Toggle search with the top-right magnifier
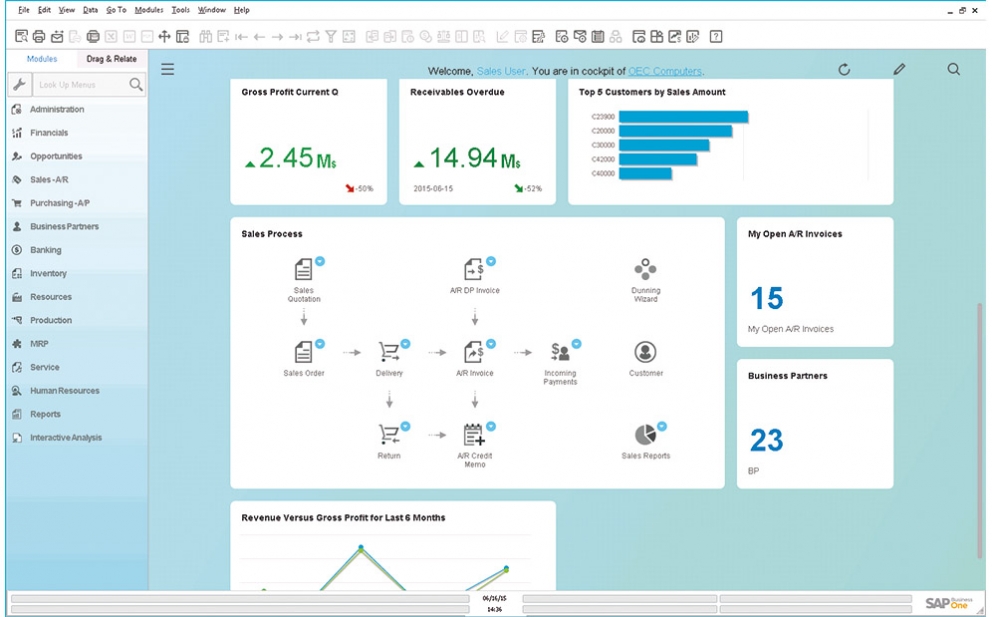Viewport: 992px width, 617px height. pyautogui.click(x=953, y=69)
